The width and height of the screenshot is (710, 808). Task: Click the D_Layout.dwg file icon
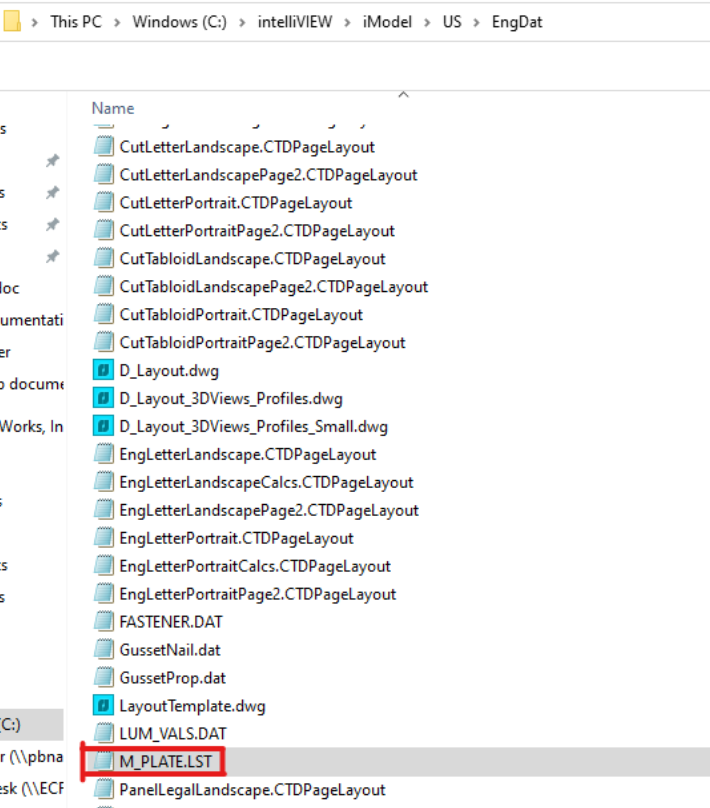[x=103, y=371]
